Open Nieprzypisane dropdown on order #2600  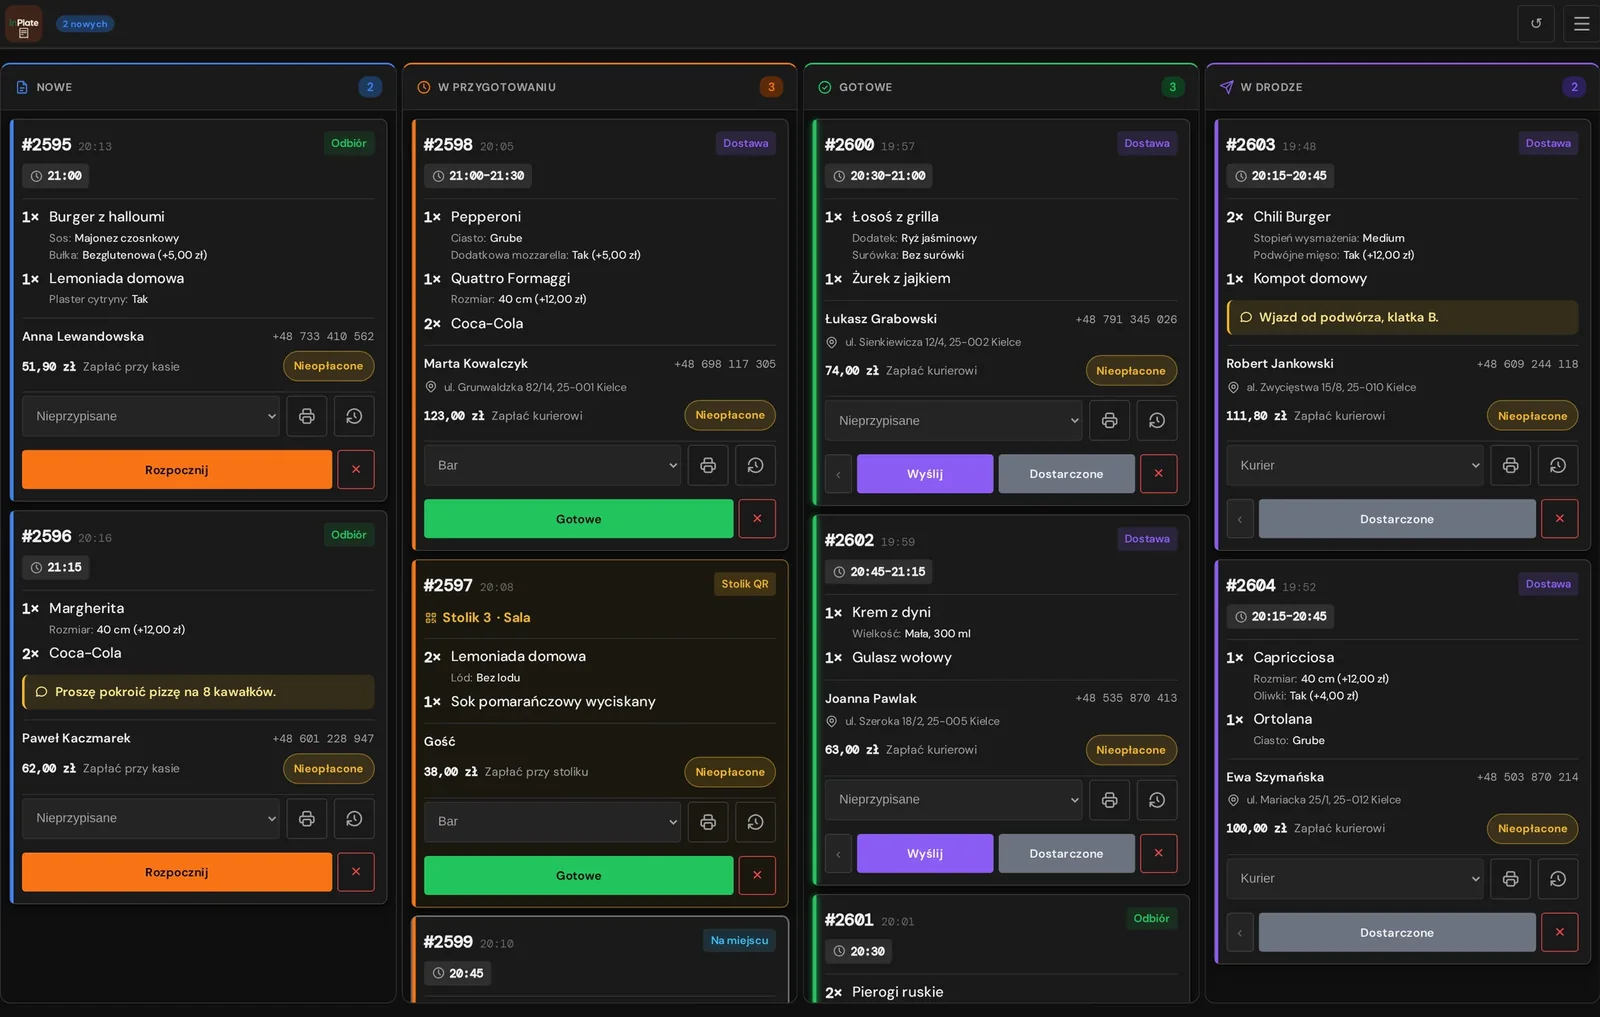pos(953,421)
